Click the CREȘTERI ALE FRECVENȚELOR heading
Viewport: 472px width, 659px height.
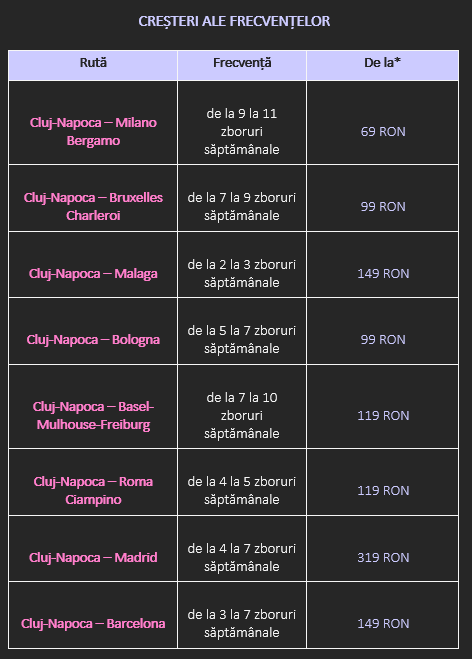[x=235, y=21]
